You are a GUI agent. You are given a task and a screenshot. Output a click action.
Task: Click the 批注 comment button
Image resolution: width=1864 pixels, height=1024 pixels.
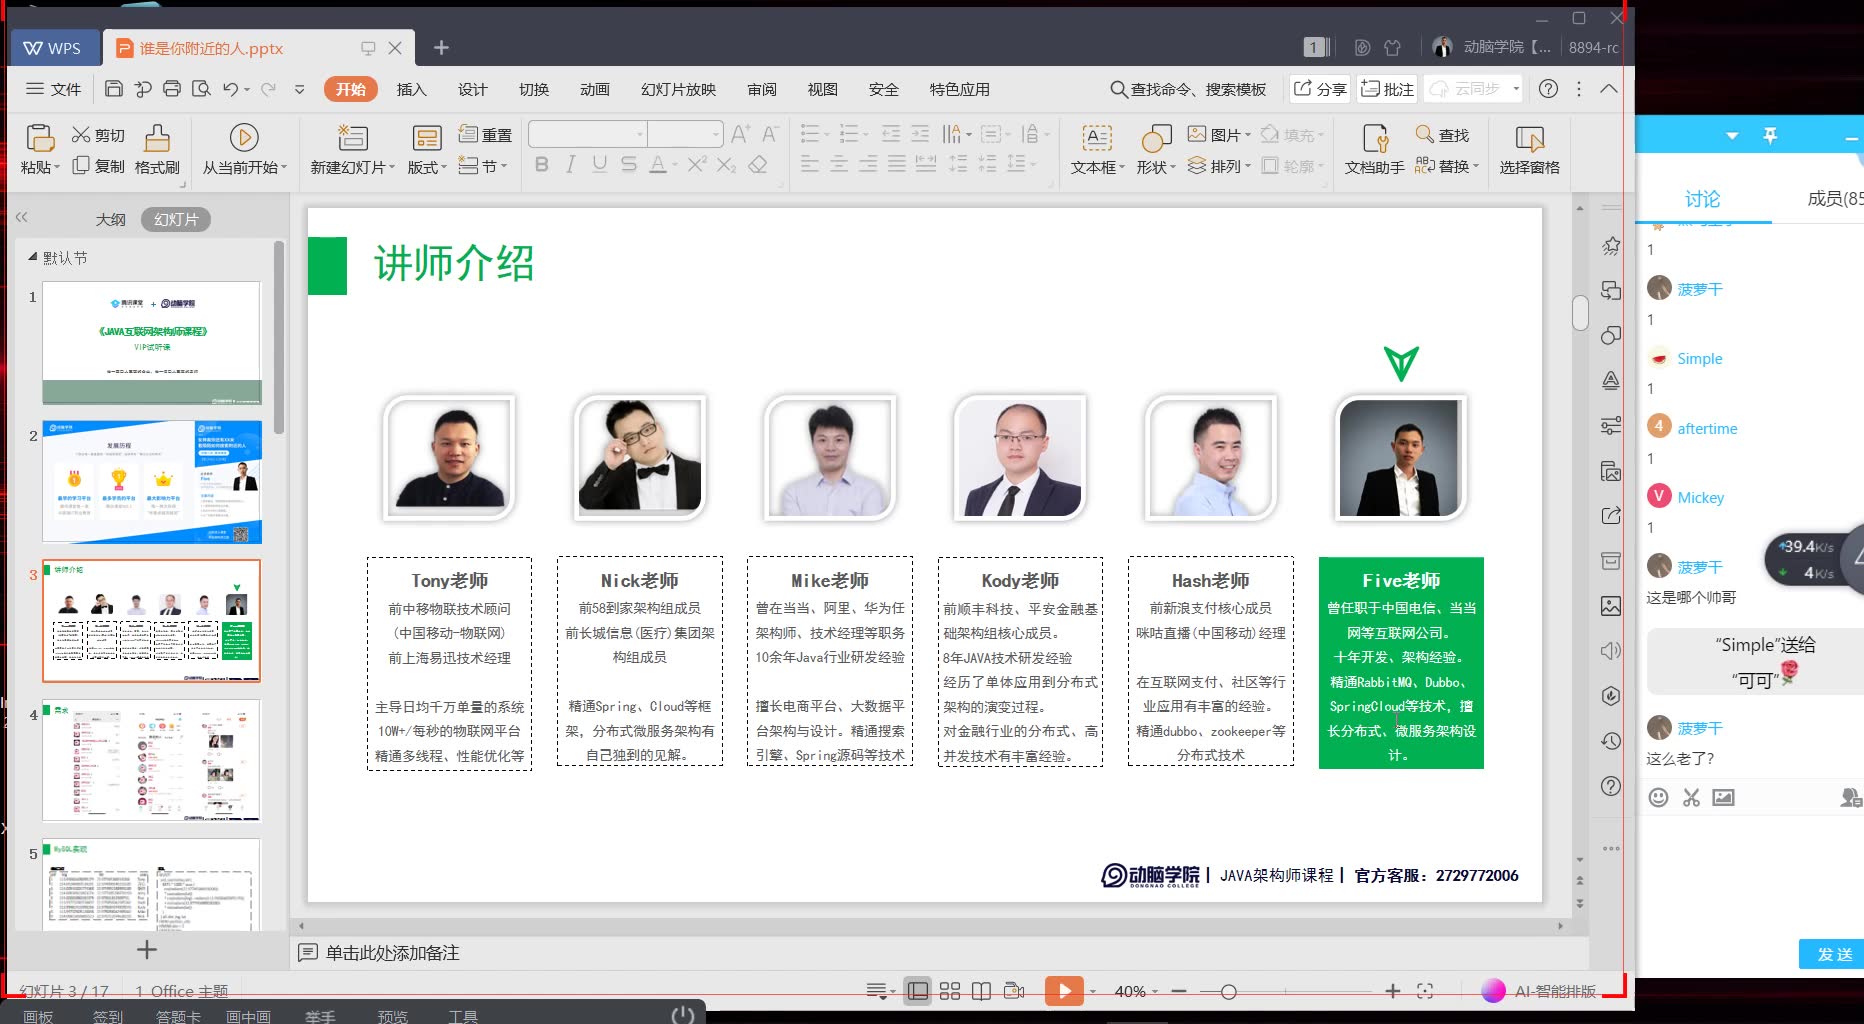click(x=1387, y=89)
